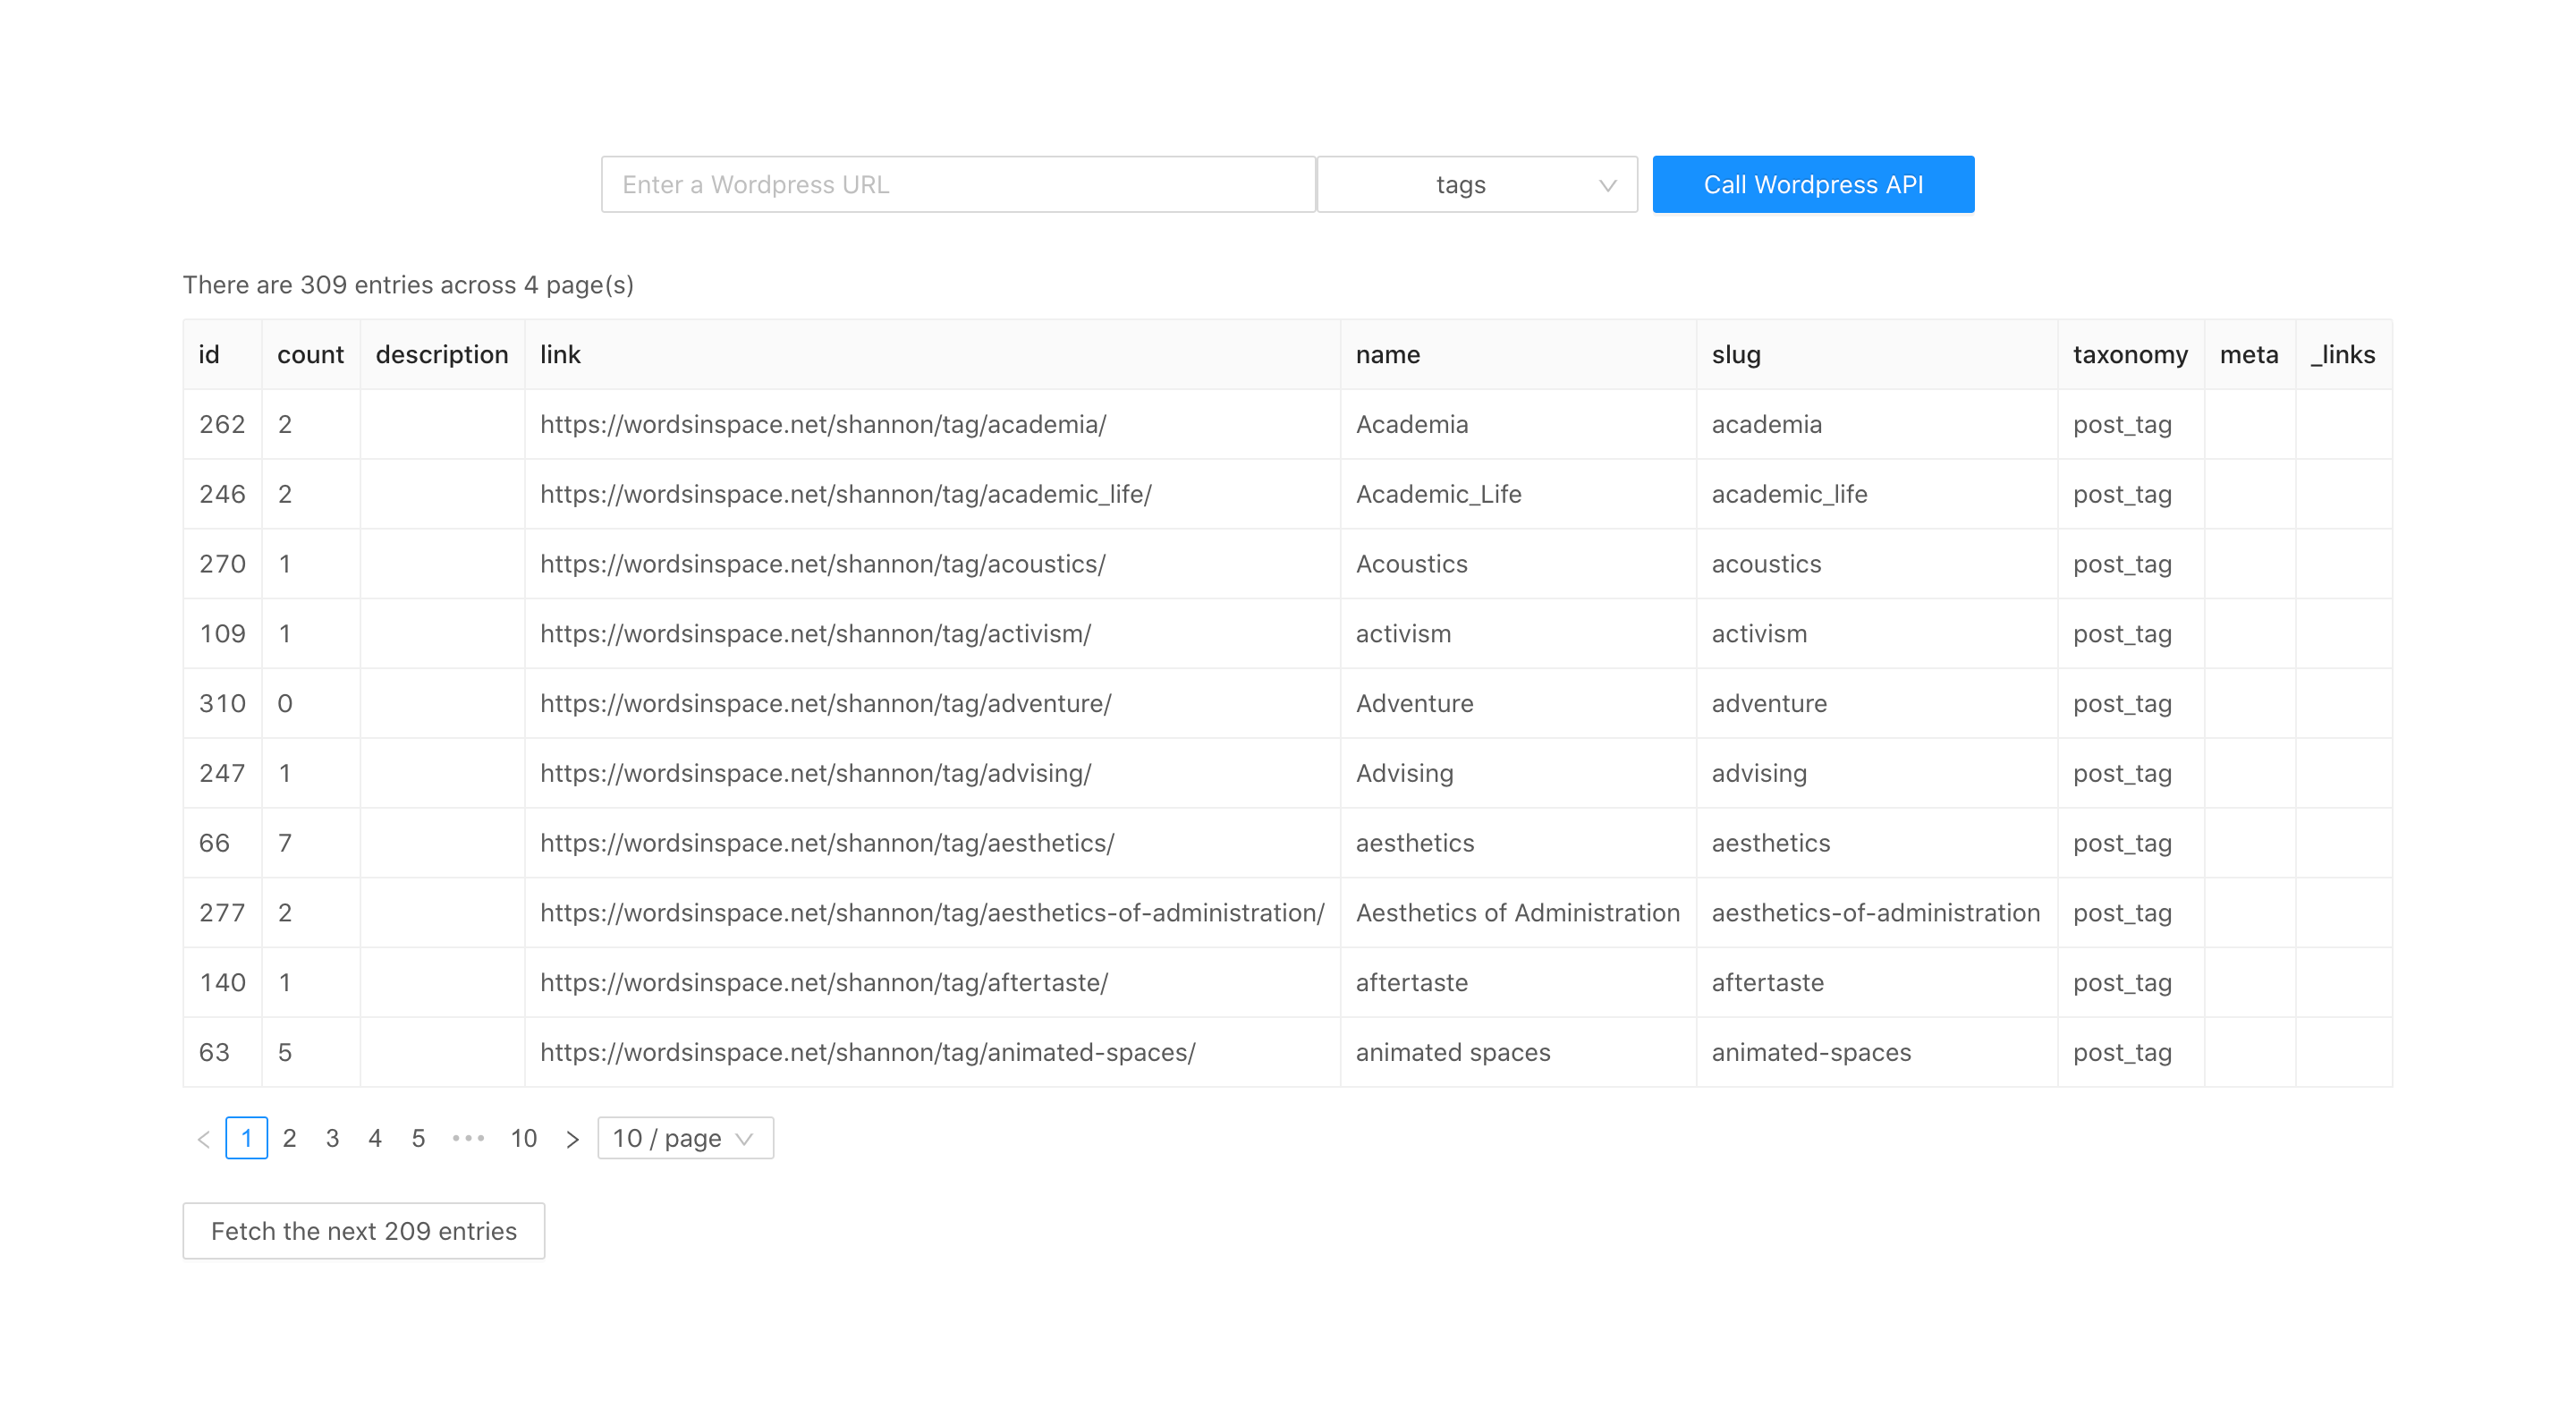Click Fetch the next 209 entries
This screenshot has height=1417, width=2576.
point(363,1231)
